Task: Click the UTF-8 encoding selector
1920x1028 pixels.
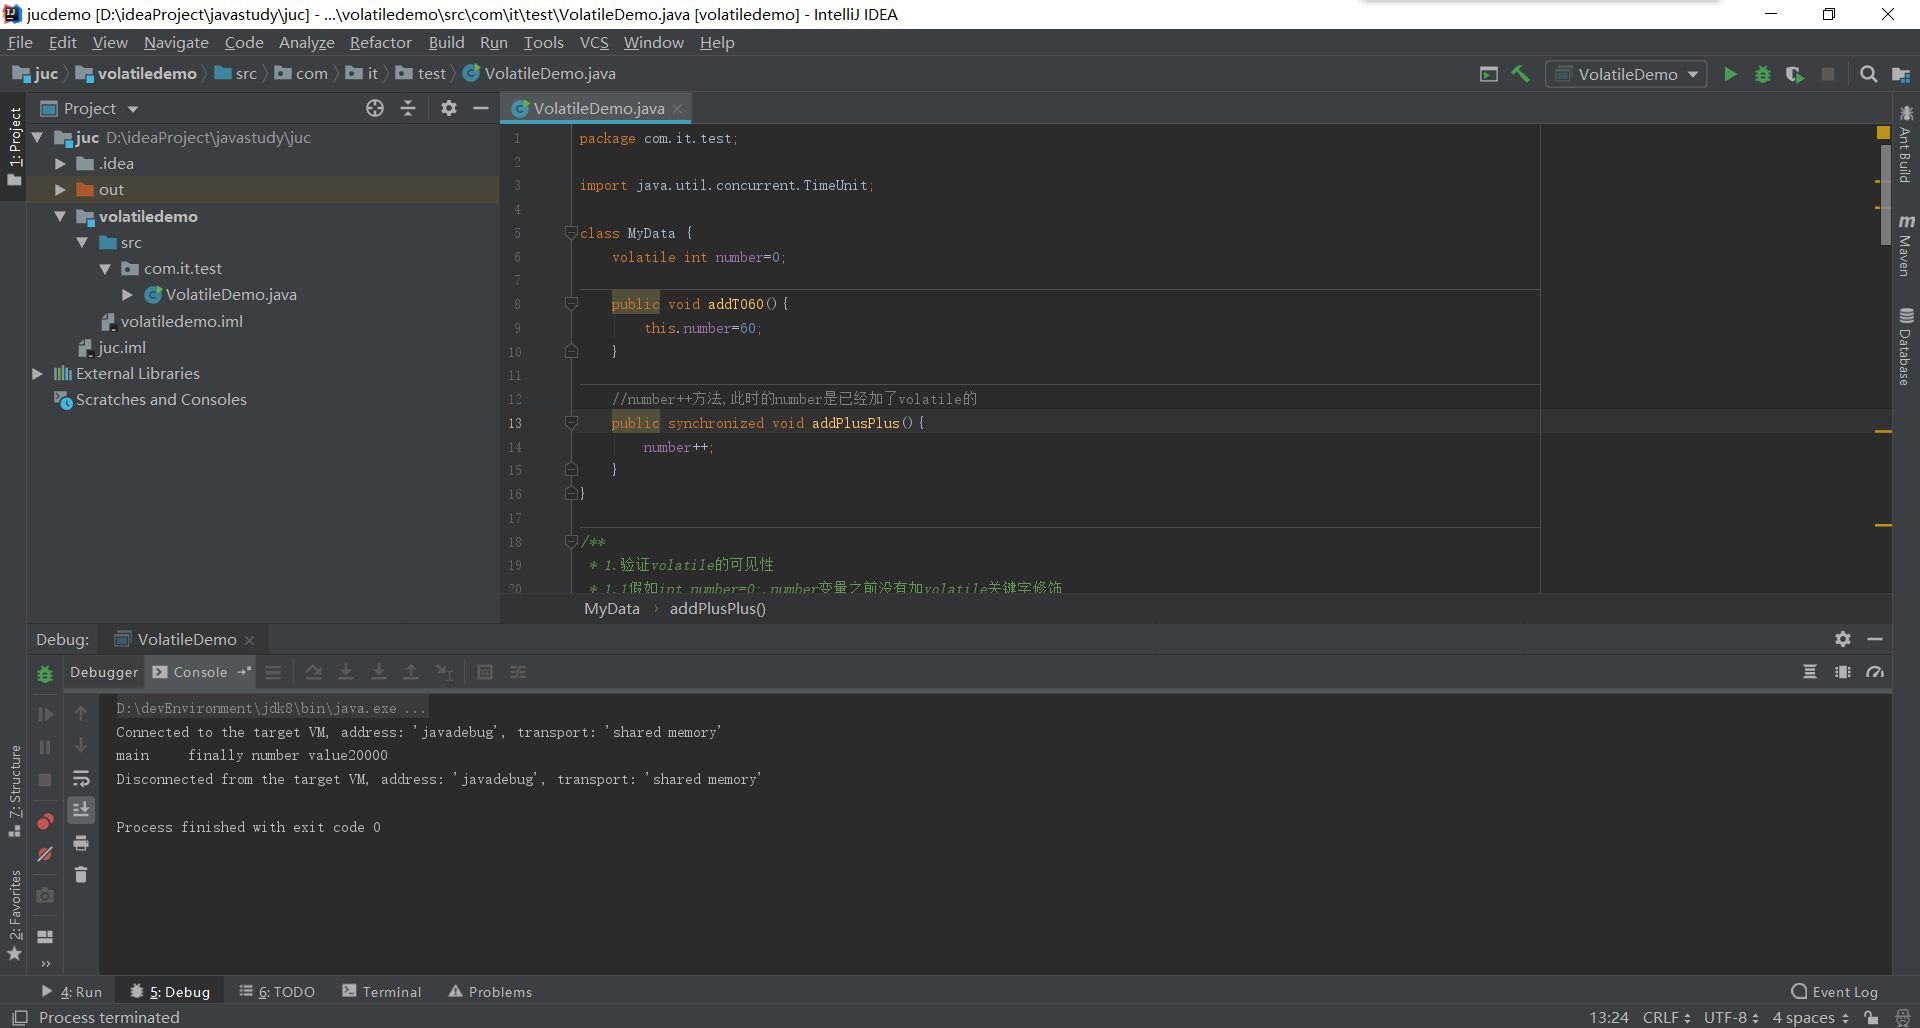Action: pos(1731,1017)
